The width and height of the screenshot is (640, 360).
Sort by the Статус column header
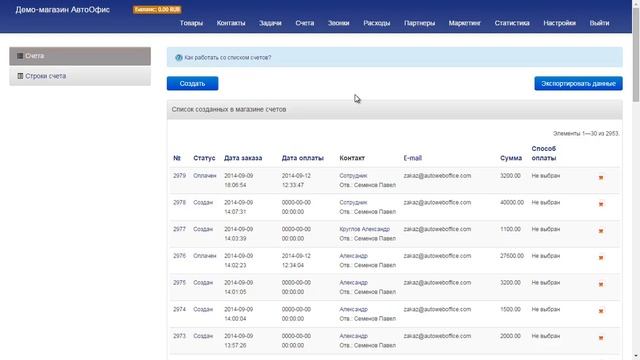[x=204, y=158]
